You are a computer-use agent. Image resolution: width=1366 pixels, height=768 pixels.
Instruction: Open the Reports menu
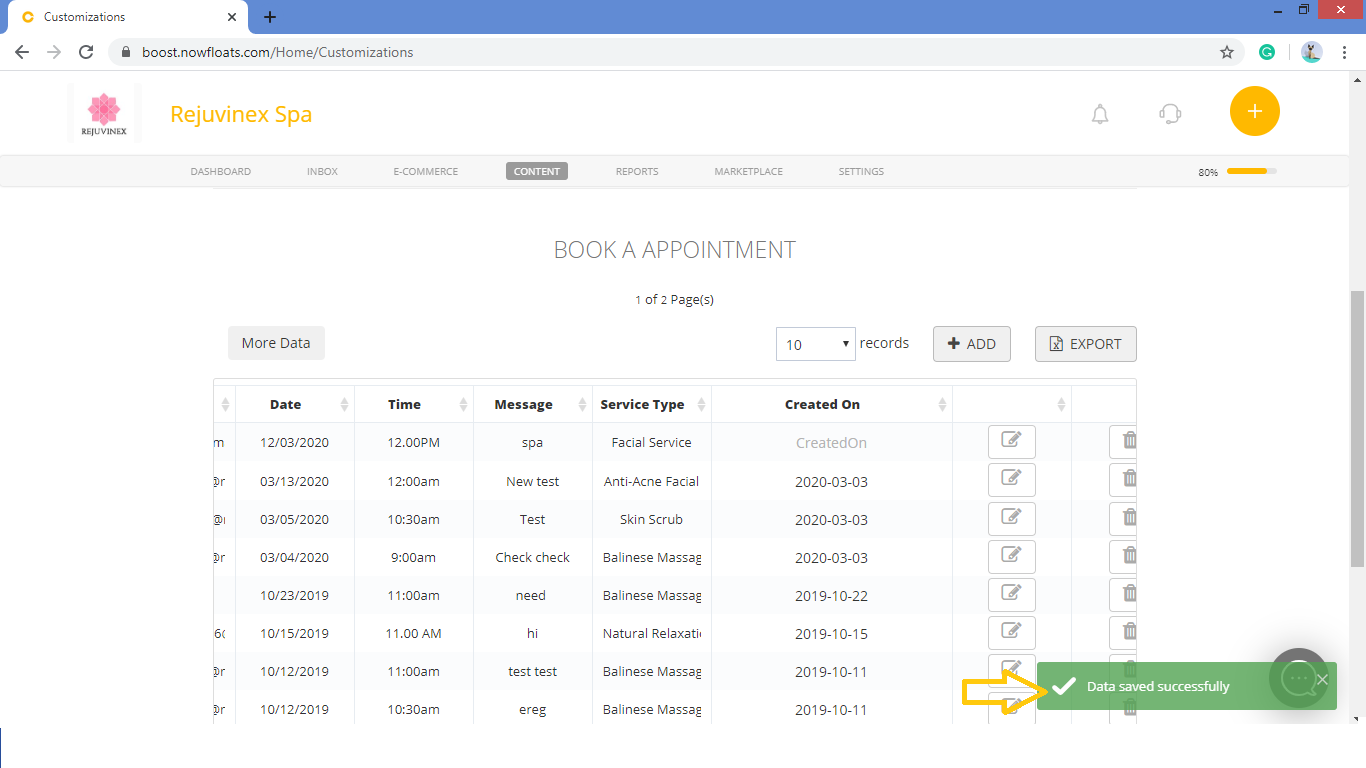(x=637, y=171)
